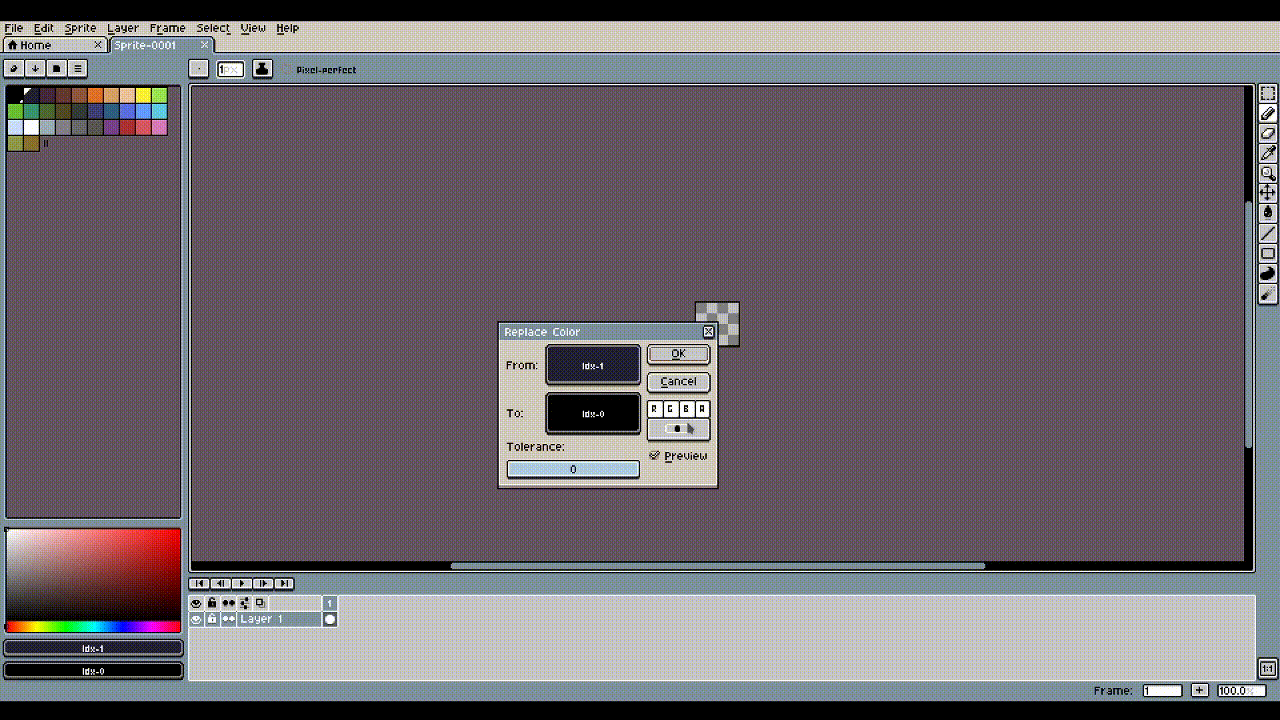Toggle Pixel-perfect drawing mode
The image size is (1280, 720).
(288, 69)
